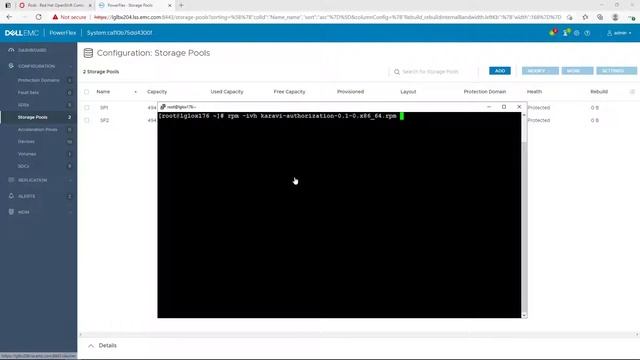Check the SP2 row checkbox

tap(87, 120)
